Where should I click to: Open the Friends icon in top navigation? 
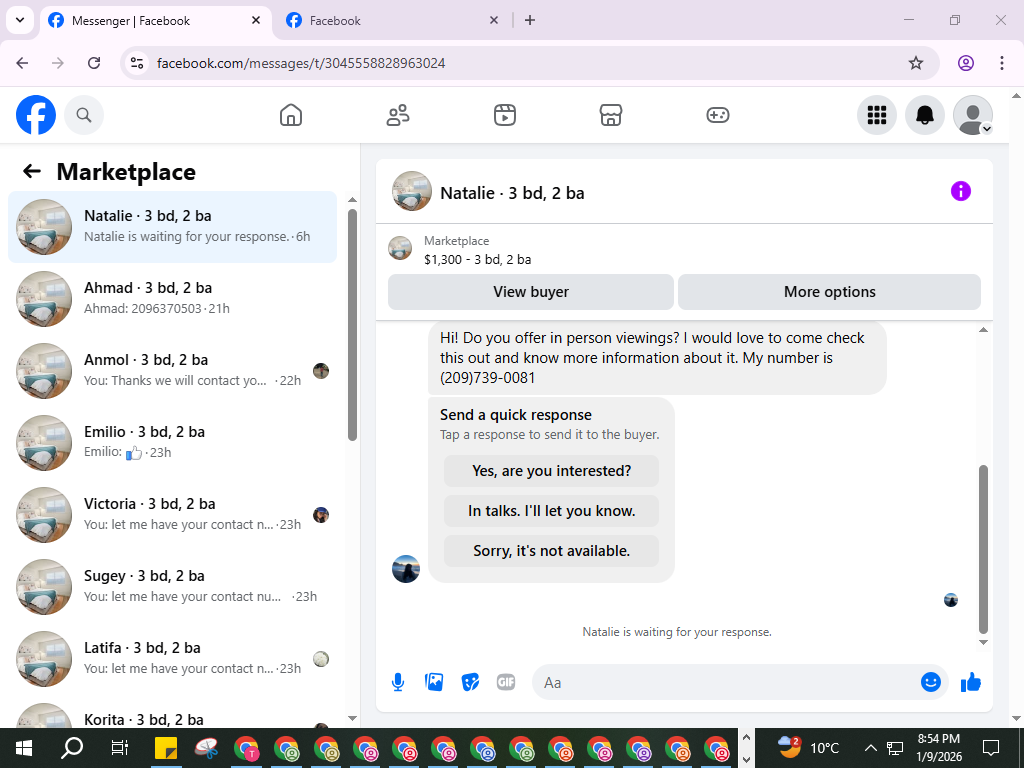coord(398,115)
